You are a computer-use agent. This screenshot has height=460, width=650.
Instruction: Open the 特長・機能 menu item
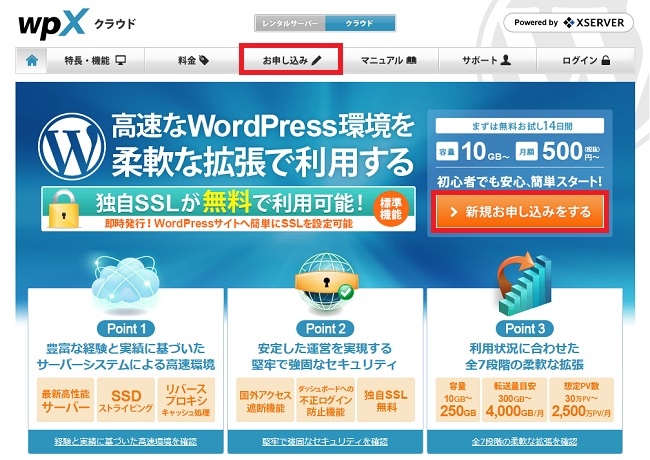pyautogui.click(x=95, y=61)
